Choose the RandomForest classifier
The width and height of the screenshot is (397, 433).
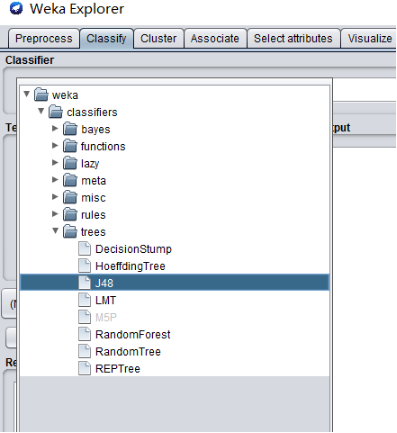pyautogui.click(x=133, y=334)
